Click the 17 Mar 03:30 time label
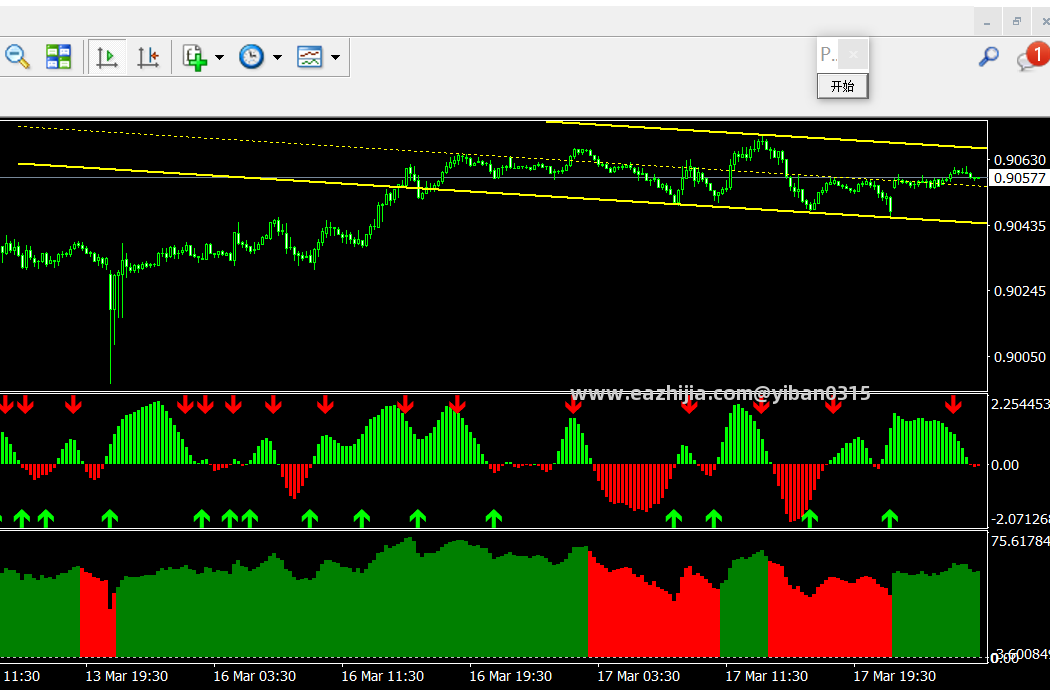Viewport: 1050px width, 690px height. pos(638,677)
